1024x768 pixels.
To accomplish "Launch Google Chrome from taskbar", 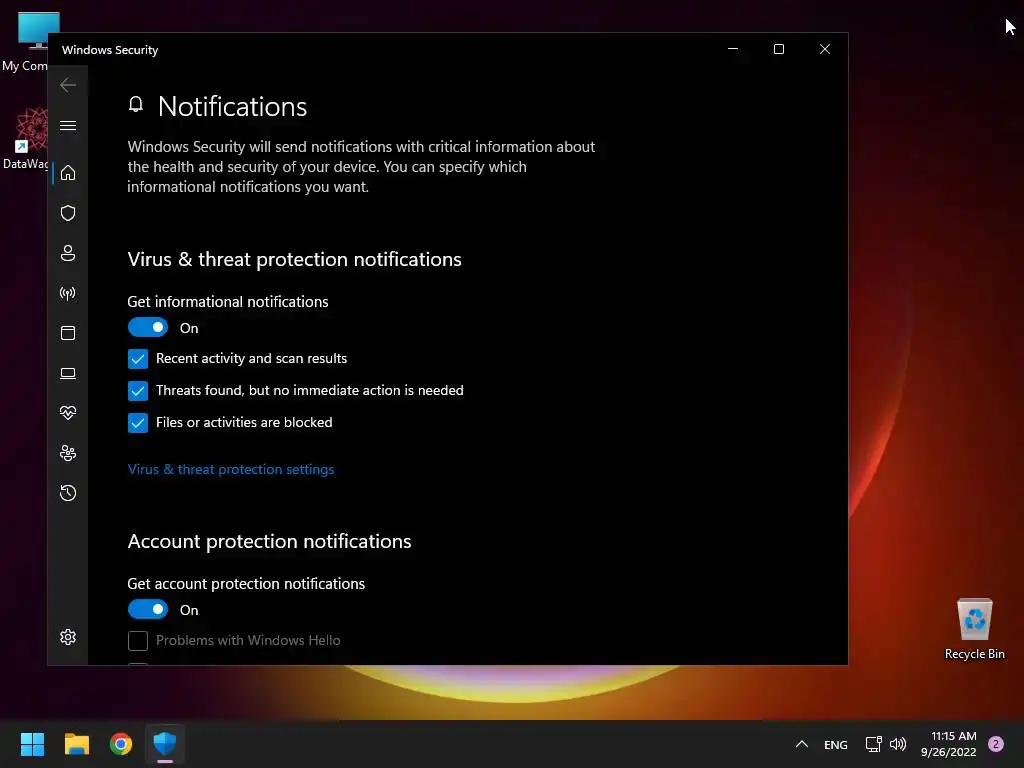I will [x=121, y=744].
